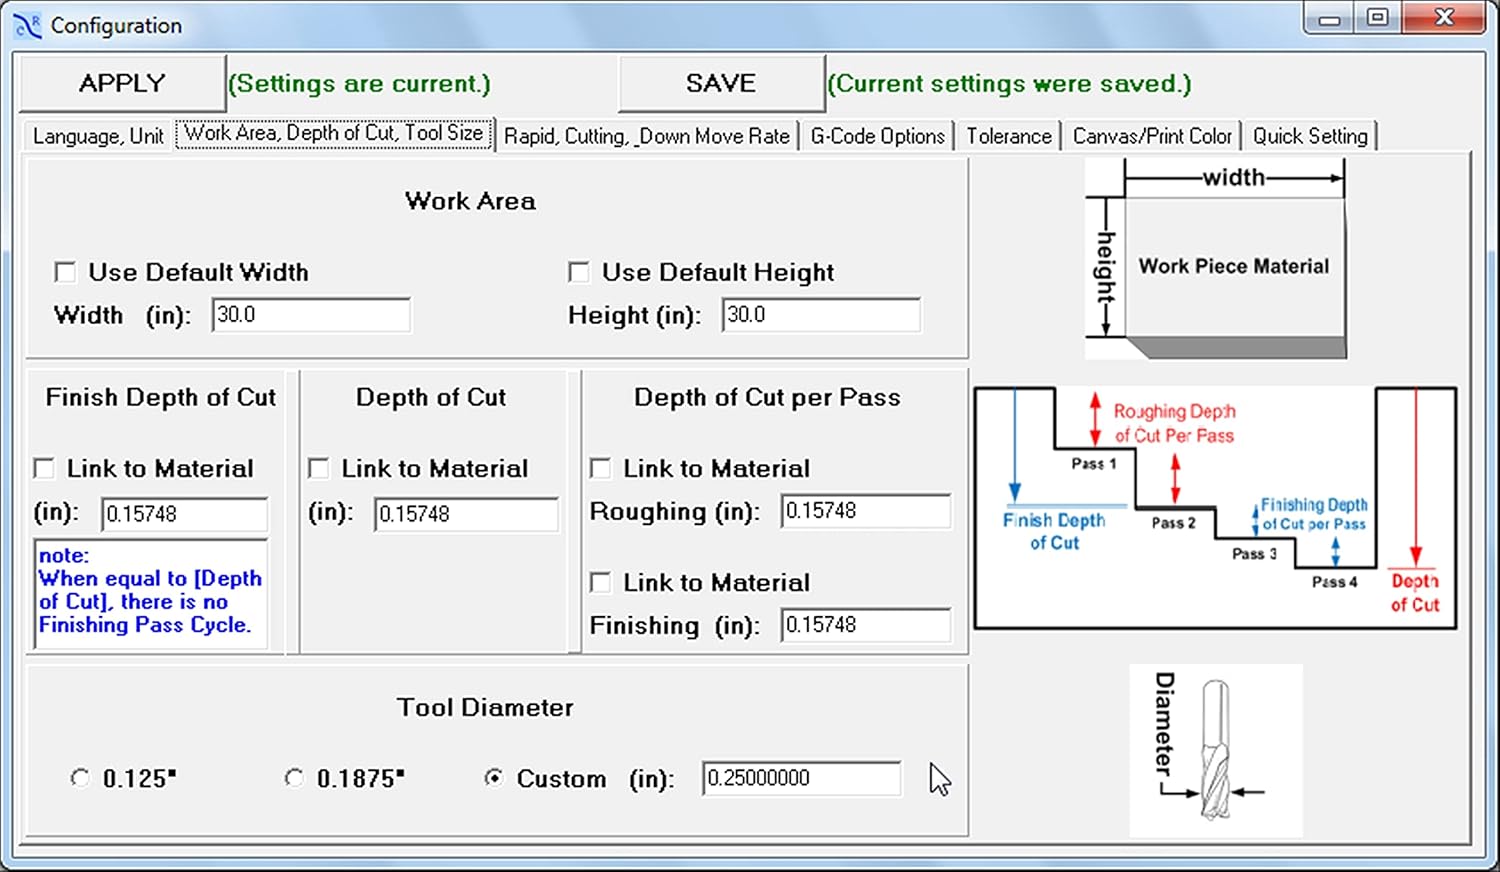The width and height of the screenshot is (1500, 872).
Task: Focus the Finish Depth of Cut input field
Action: tap(185, 514)
